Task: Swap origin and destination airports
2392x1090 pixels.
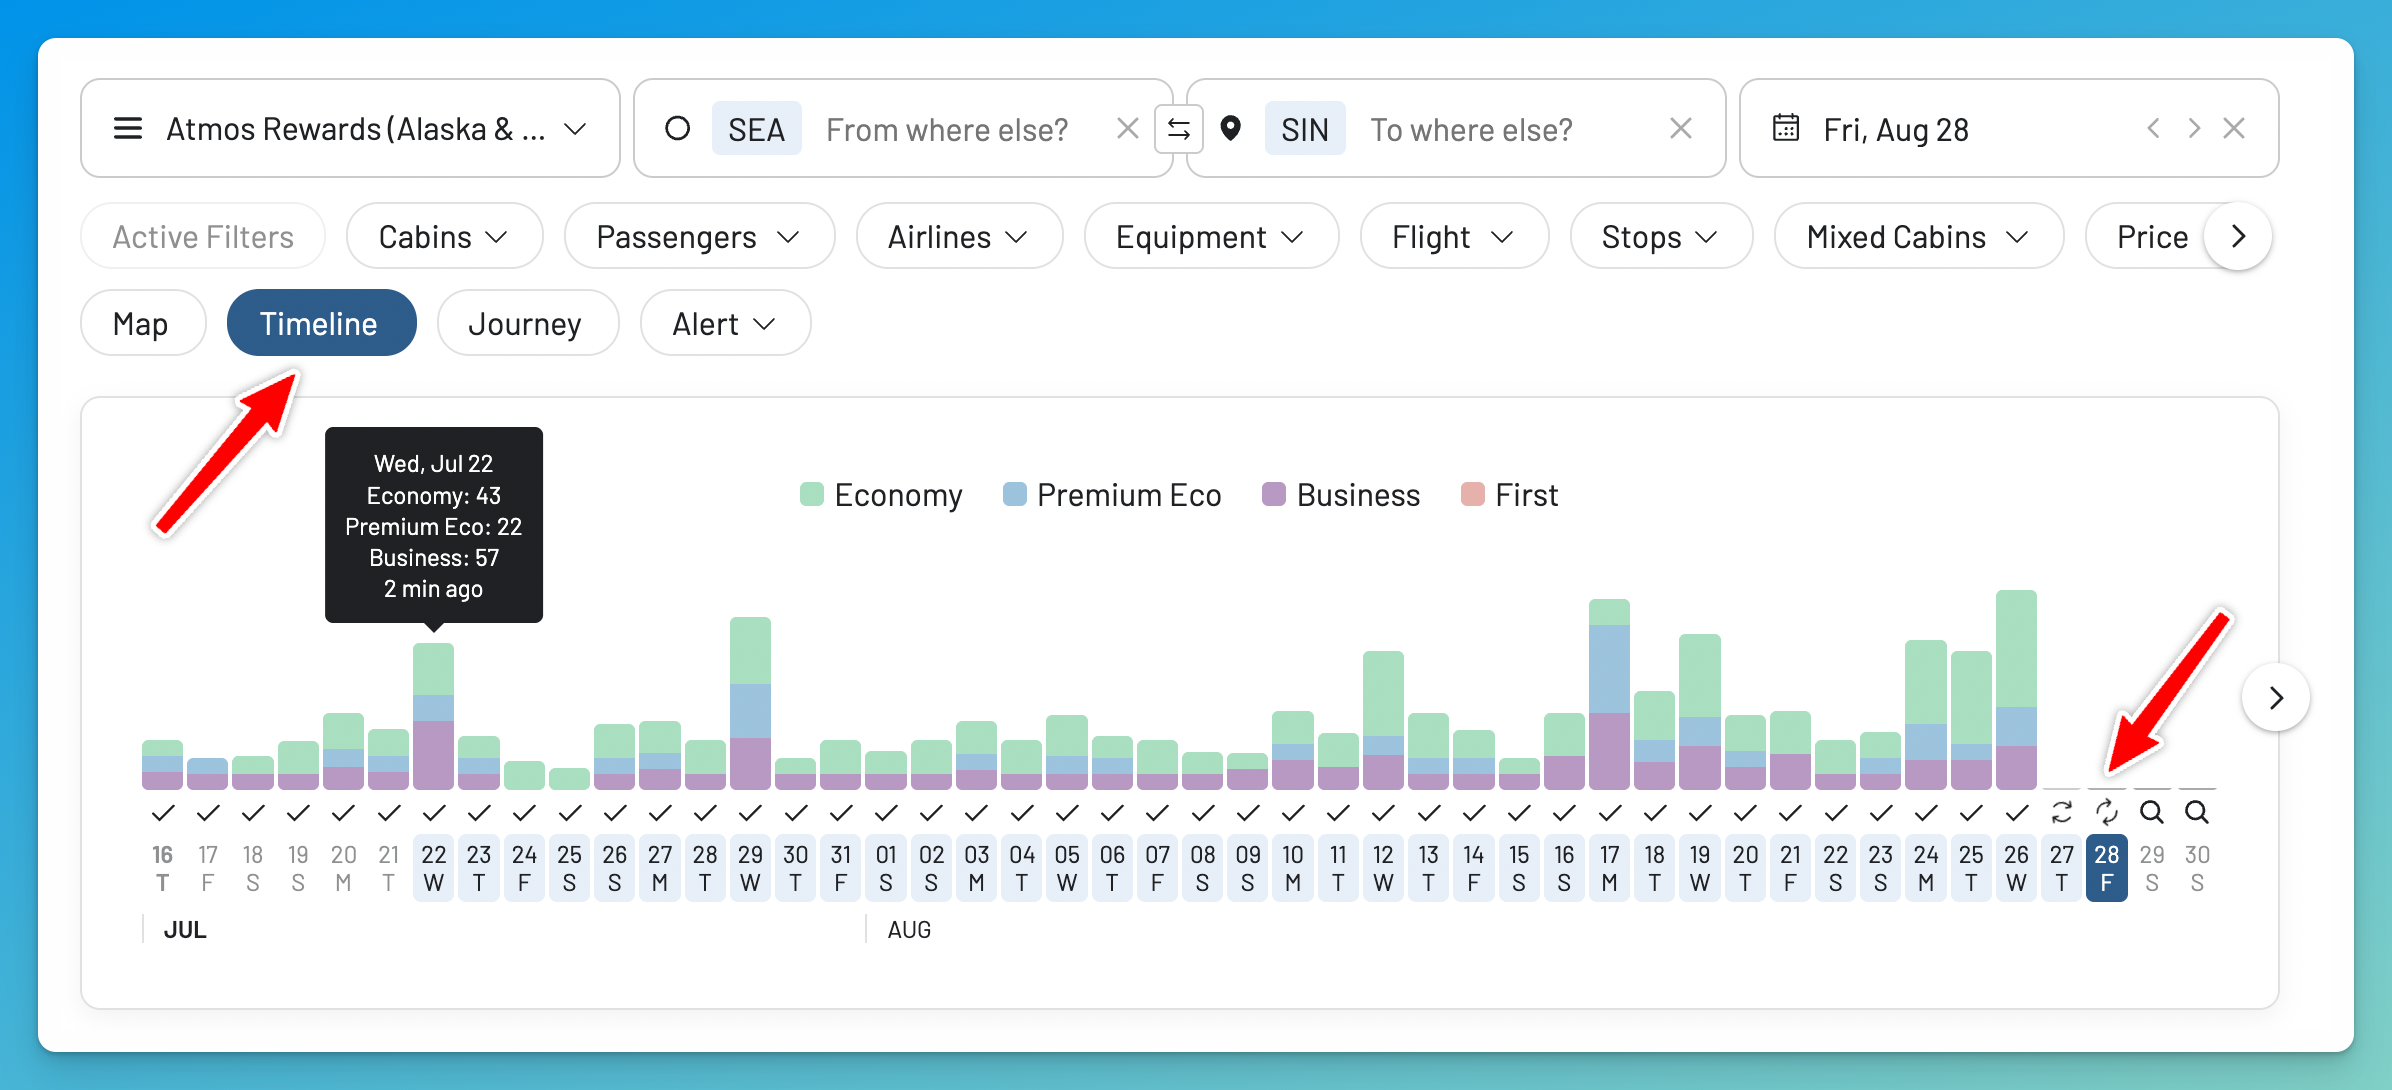Action: click(x=1179, y=129)
